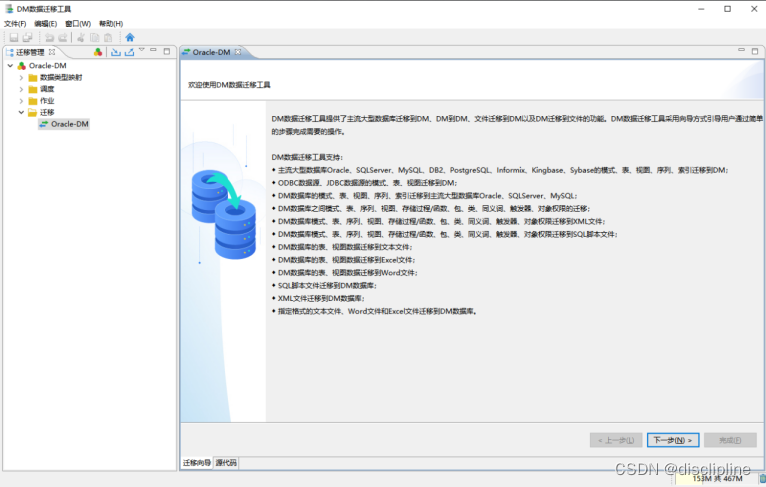The image size is (766, 487).
Task: Maximize the Oracle-DM editor area
Action: tap(755, 51)
